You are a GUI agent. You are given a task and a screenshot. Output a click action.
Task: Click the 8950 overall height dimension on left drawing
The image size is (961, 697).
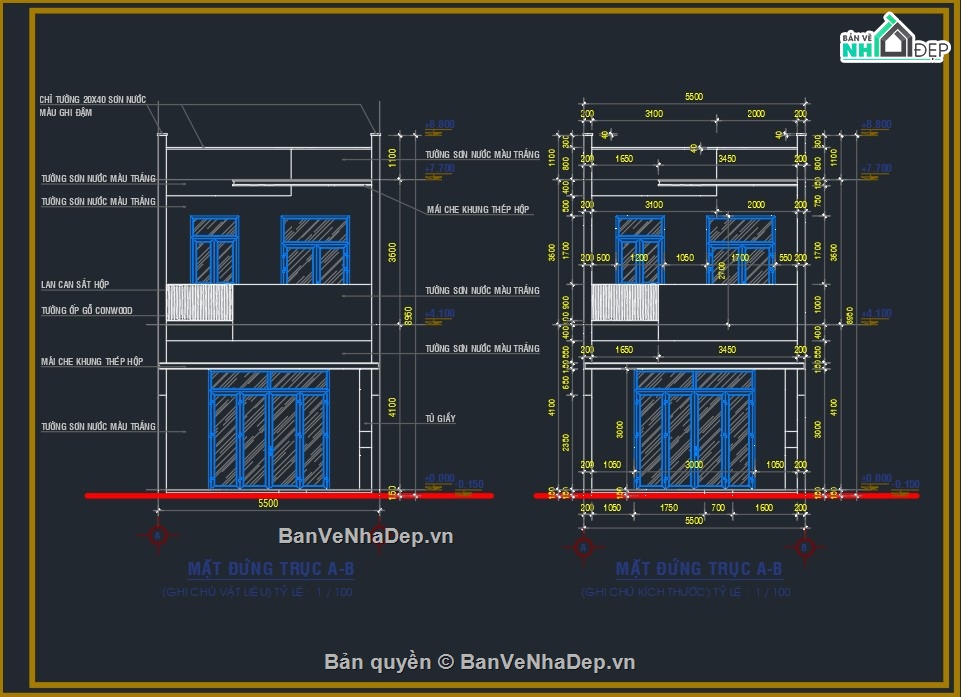(409, 316)
